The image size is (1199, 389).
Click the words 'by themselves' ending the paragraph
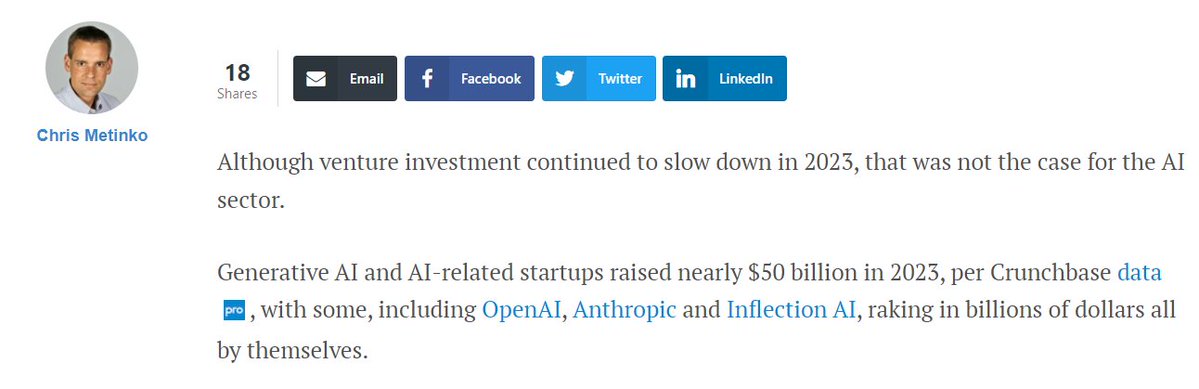(292, 352)
